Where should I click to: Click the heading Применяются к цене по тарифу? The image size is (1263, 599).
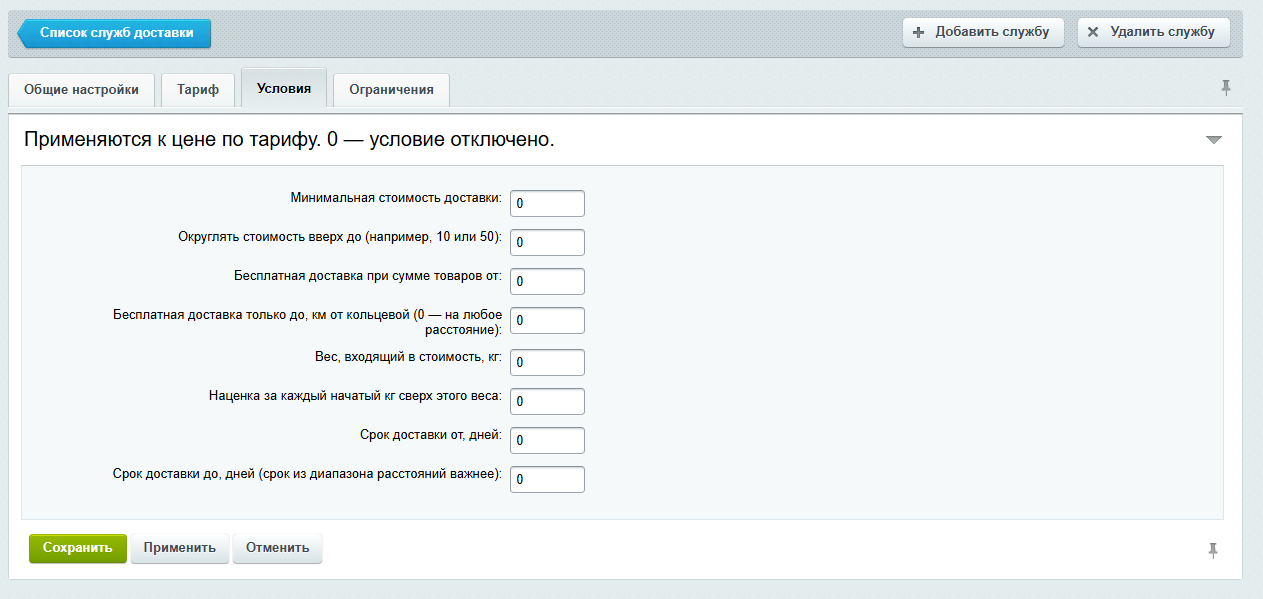coord(289,140)
